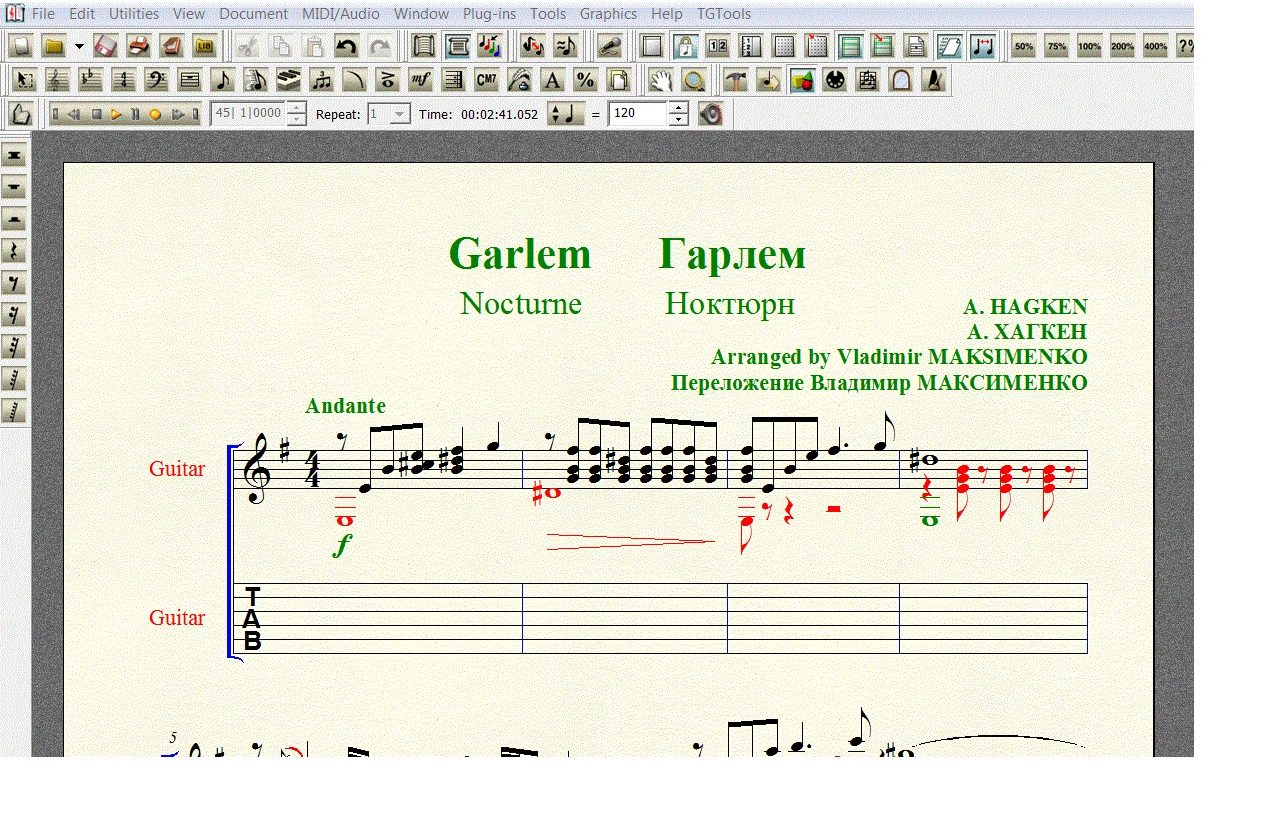Image resolution: width=1274 pixels, height=817 pixels.
Task: Select the Time Signature tool
Action: [x=123, y=81]
